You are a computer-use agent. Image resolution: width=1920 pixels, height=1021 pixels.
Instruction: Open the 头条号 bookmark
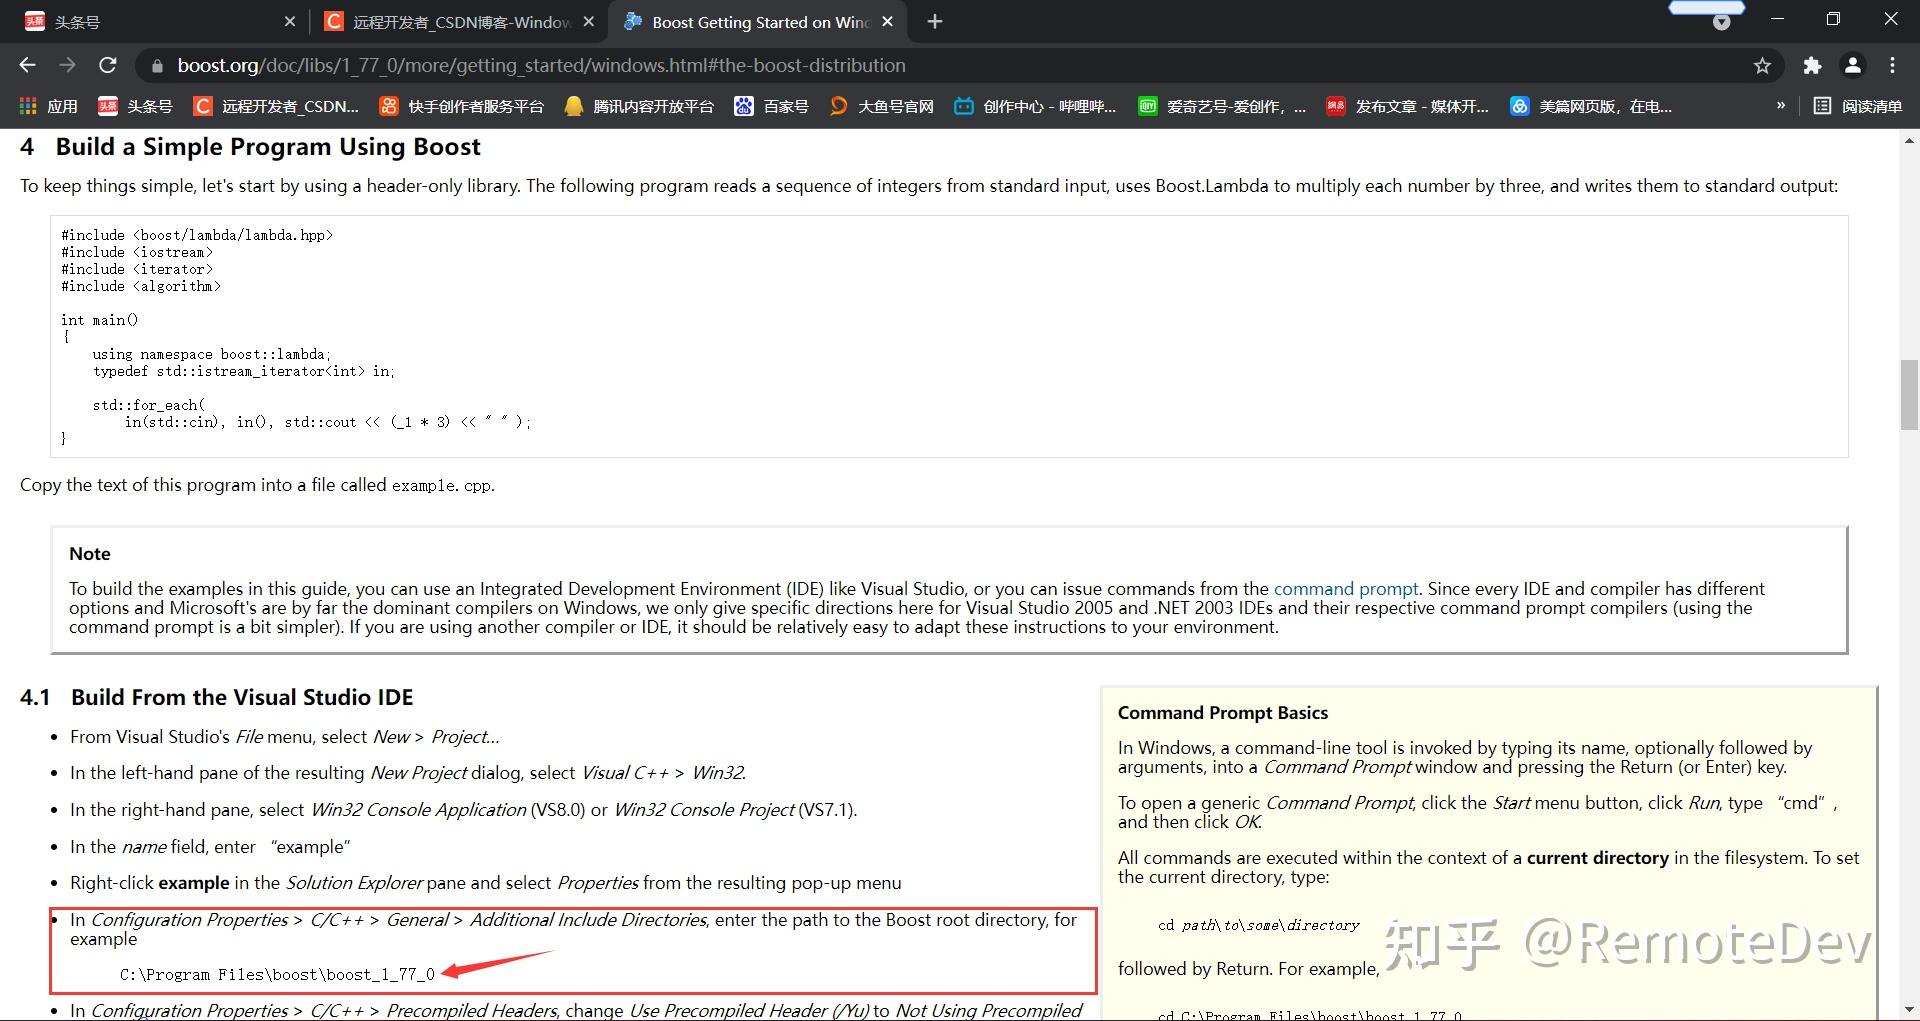pyautogui.click(x=137, y=106)
